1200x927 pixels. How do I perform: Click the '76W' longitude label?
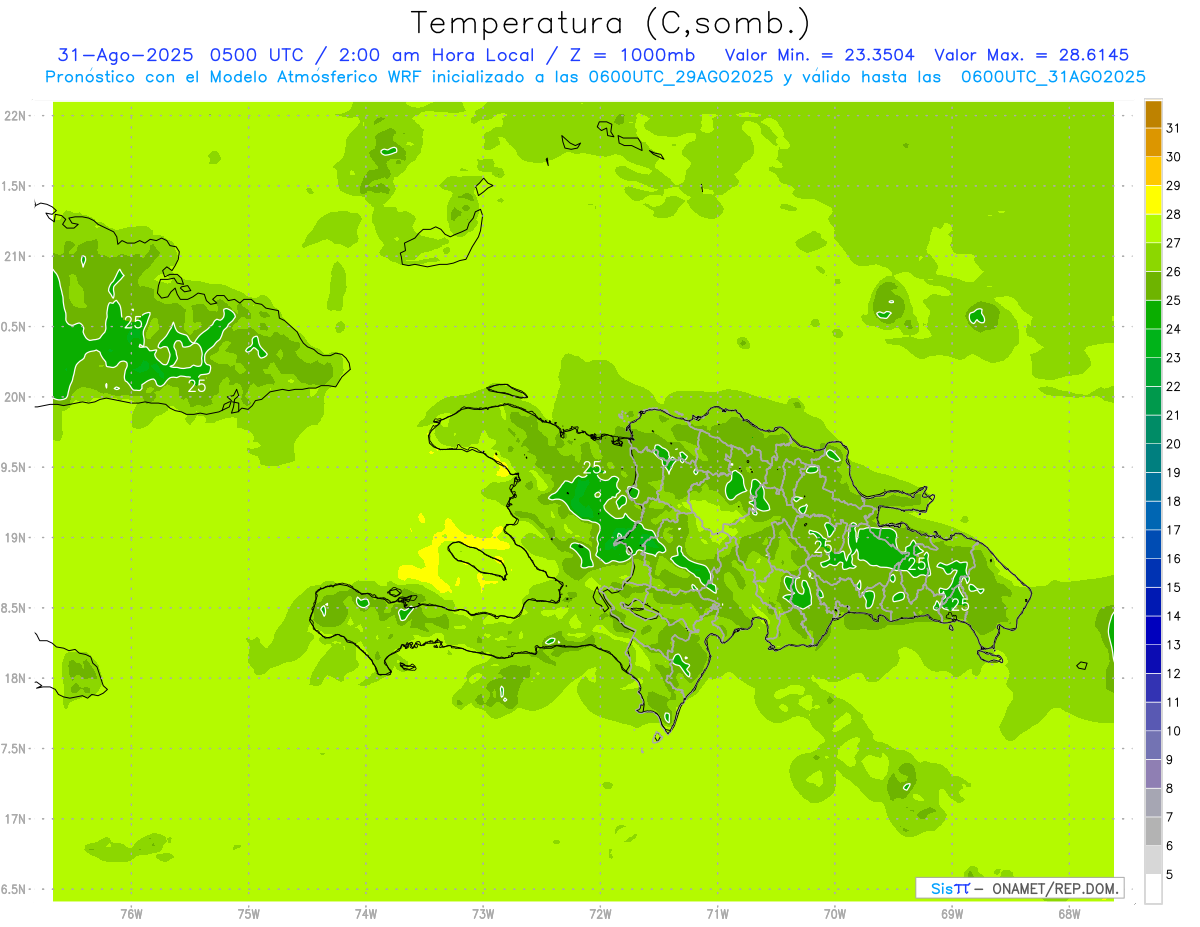(131, 914)
